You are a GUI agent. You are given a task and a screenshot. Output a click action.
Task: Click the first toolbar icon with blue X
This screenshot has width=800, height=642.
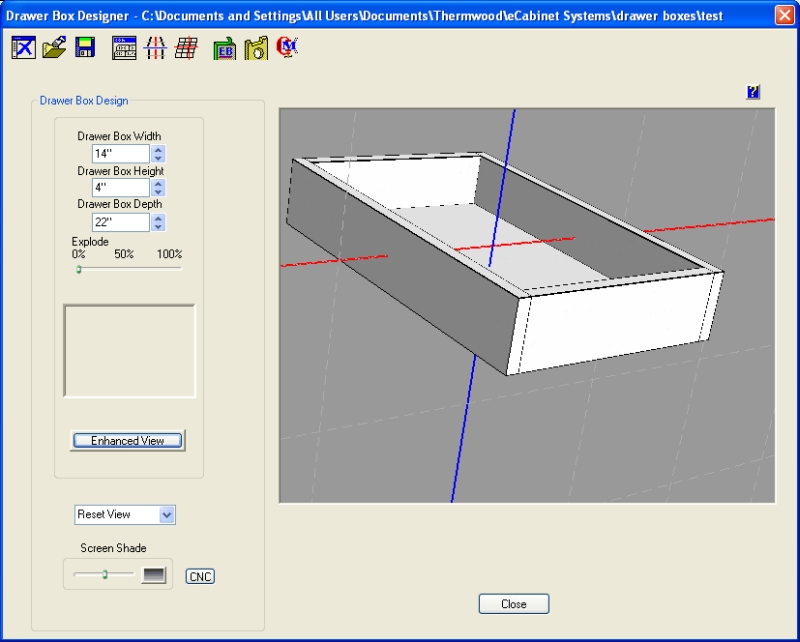pyautogui.click(x=23, y=47)
